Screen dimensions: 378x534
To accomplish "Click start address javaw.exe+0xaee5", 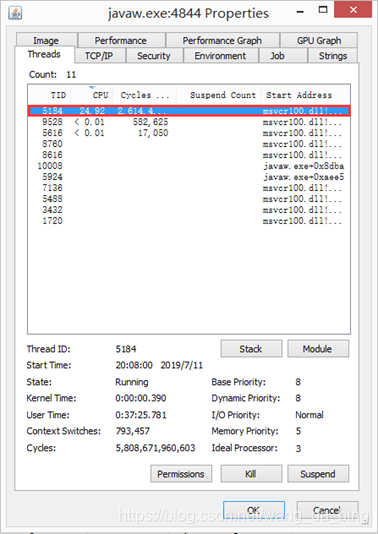I will 303,177.
